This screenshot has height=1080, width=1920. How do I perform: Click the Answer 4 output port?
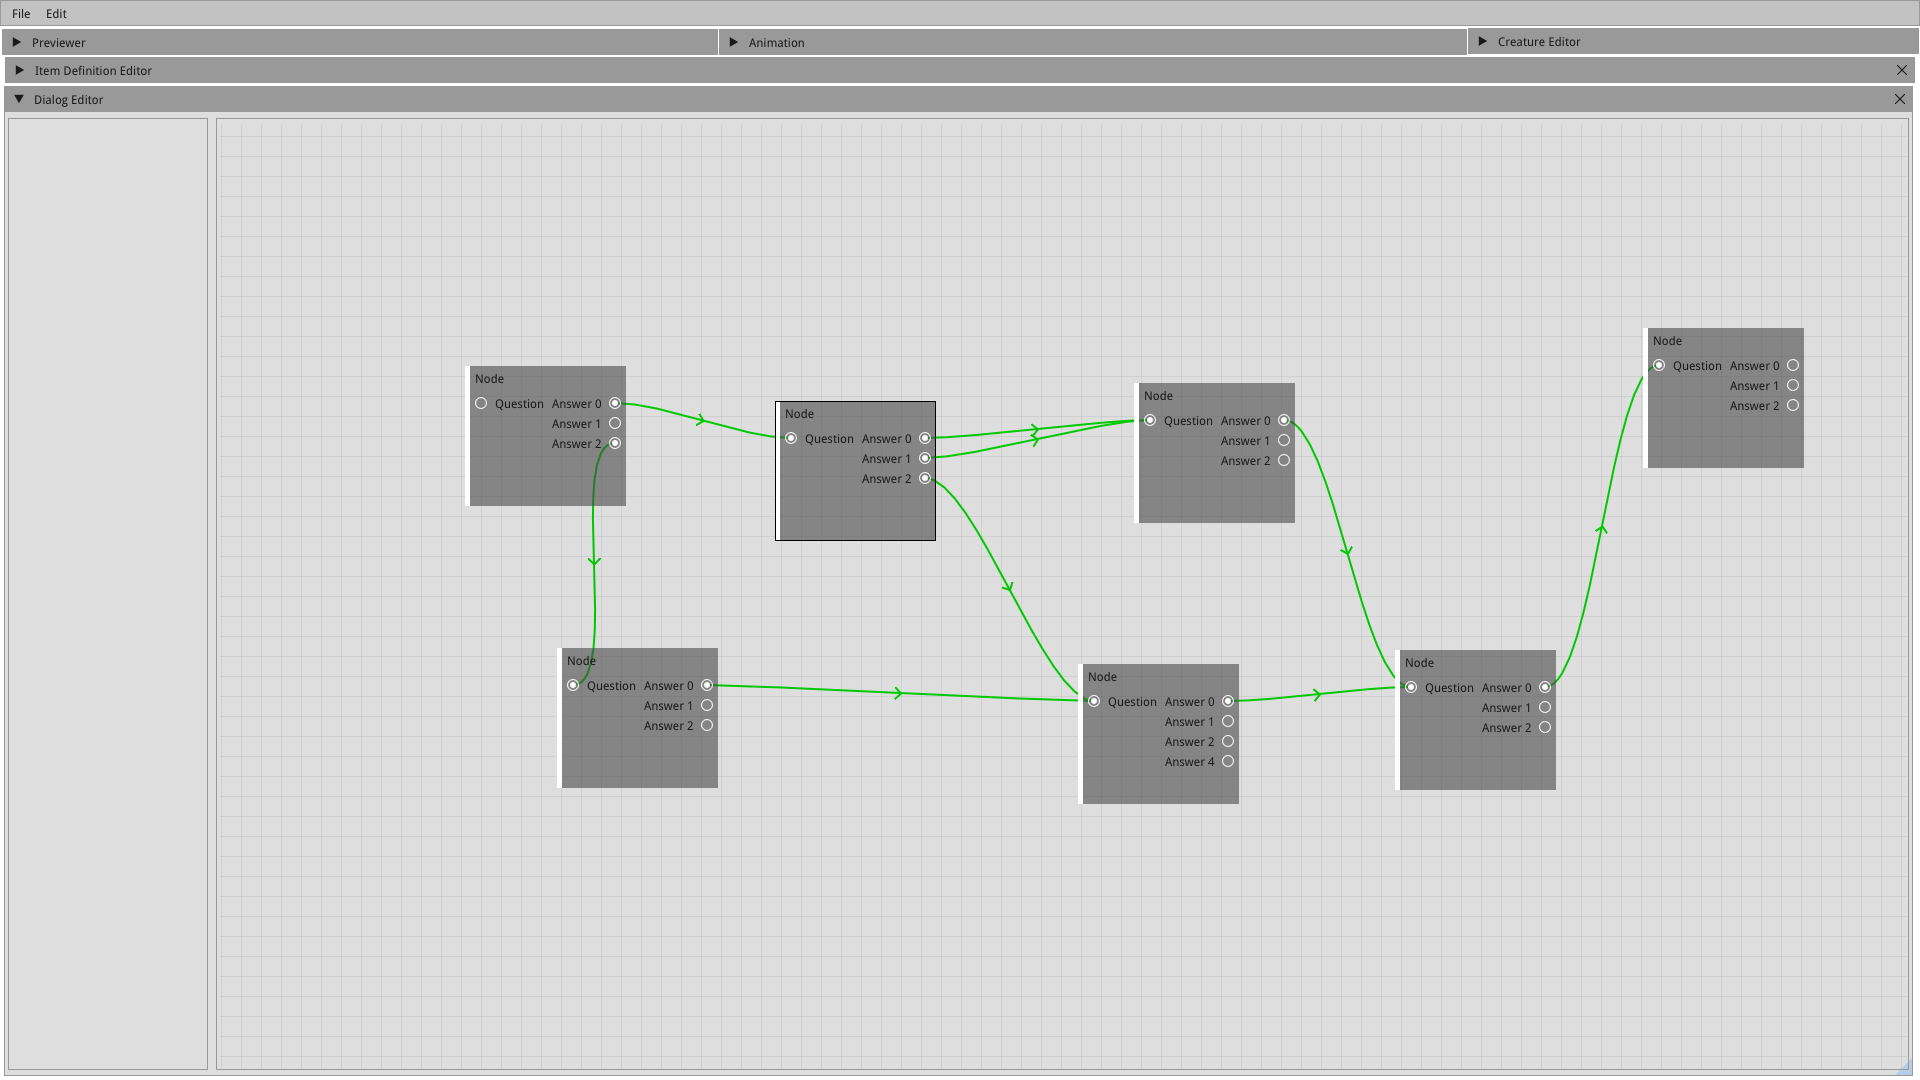click(1228, 761)
